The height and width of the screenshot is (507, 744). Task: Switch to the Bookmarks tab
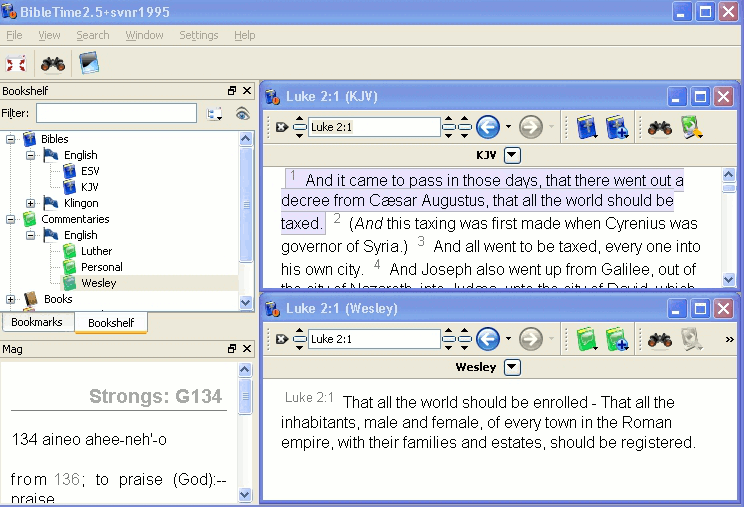tap(37, 323)
